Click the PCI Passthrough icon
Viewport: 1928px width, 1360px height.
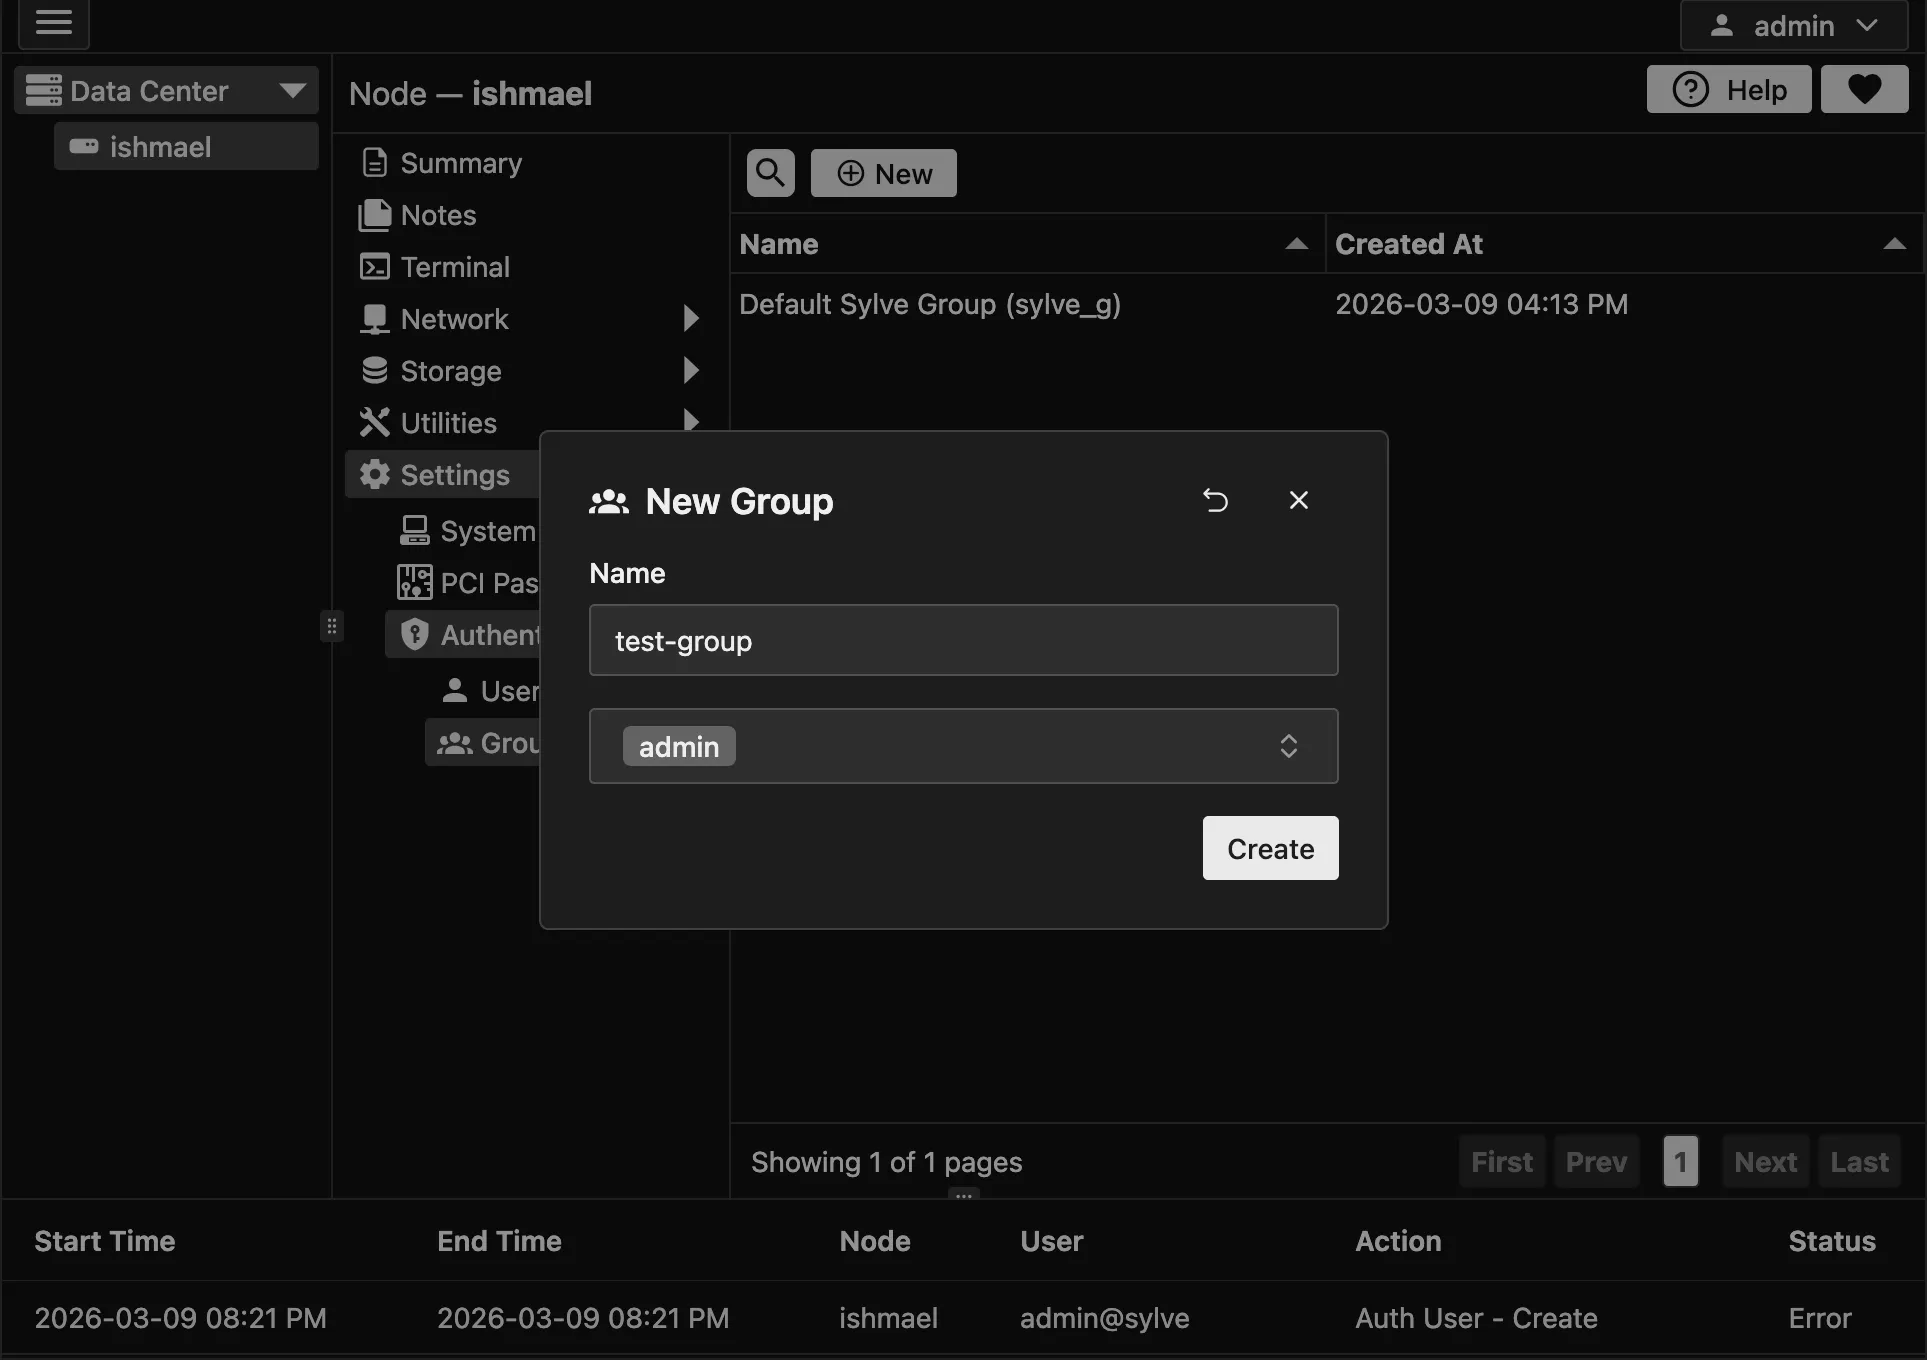[413, 582]
